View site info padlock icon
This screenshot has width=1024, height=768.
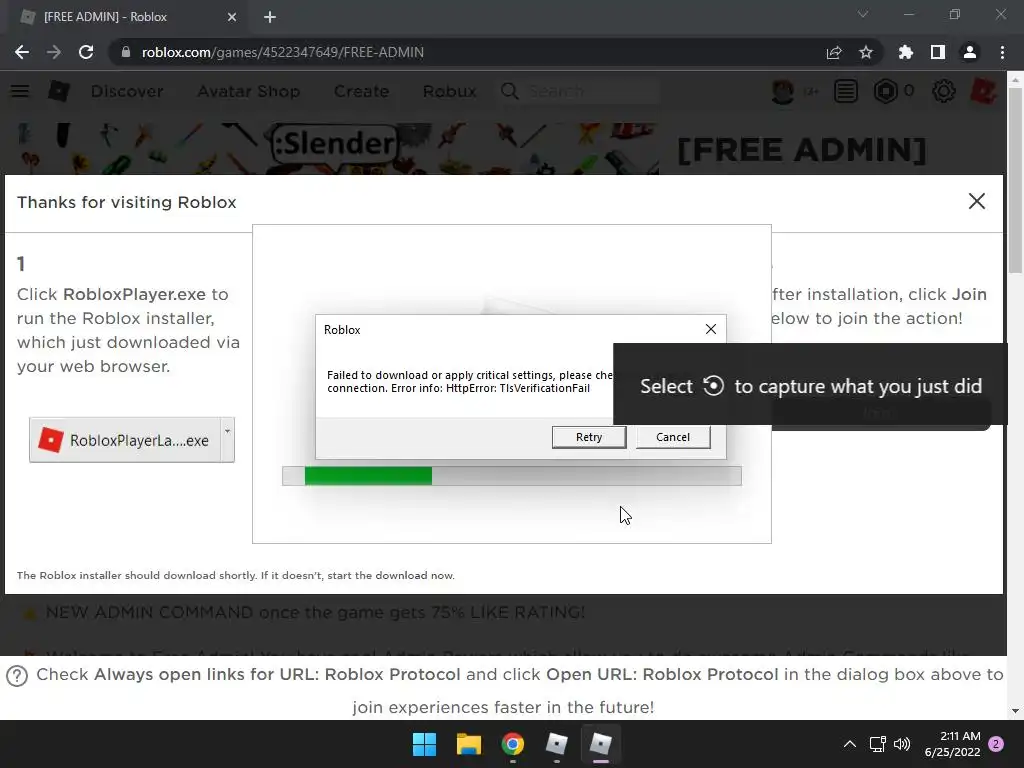tap(126, 52)
